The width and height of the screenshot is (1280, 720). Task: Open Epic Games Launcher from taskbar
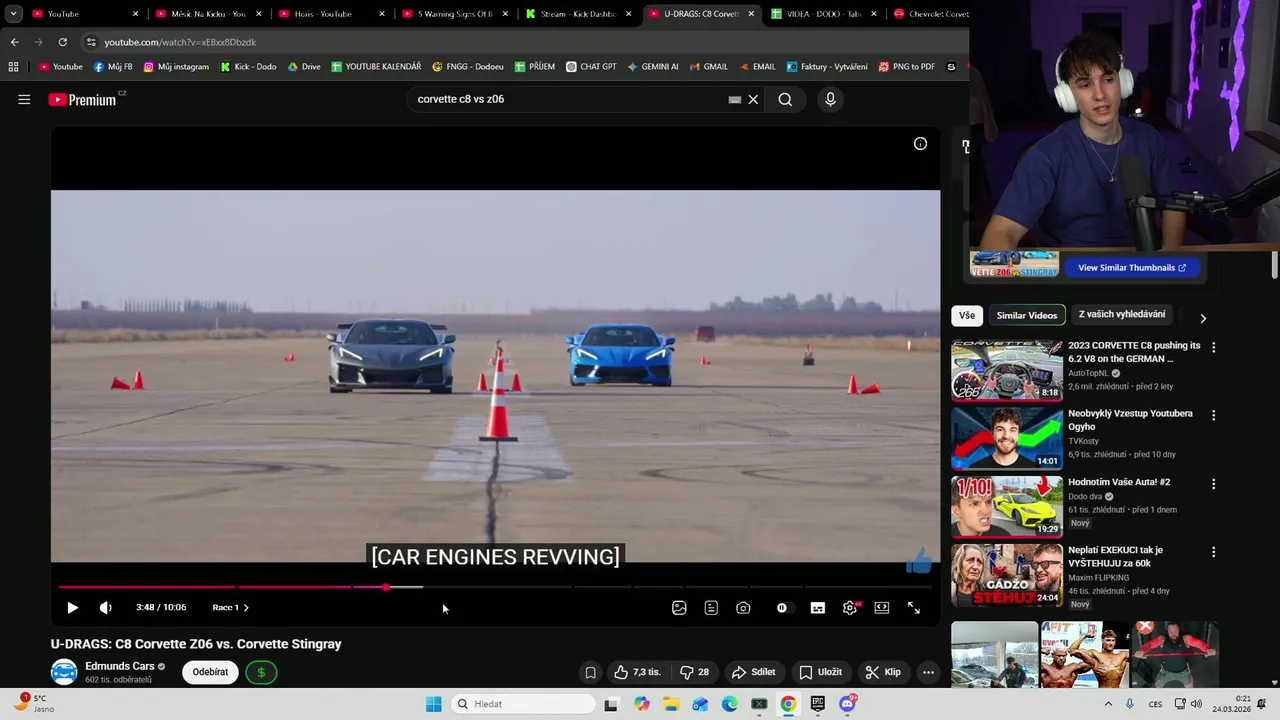[x=818, y=704]
